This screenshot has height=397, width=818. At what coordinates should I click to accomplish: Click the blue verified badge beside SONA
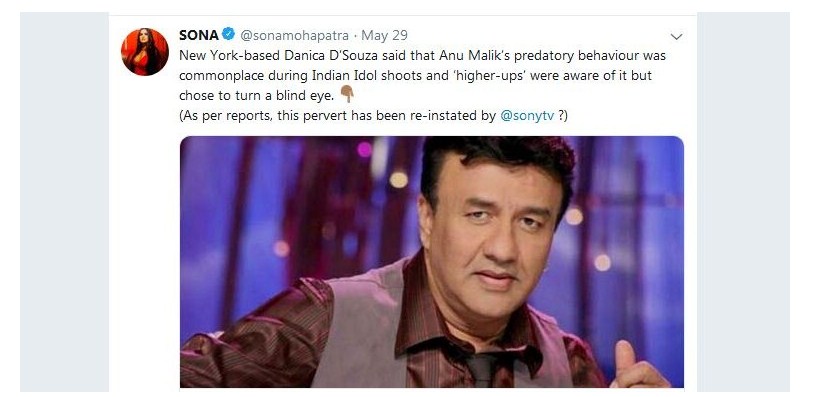coord(228,34)
